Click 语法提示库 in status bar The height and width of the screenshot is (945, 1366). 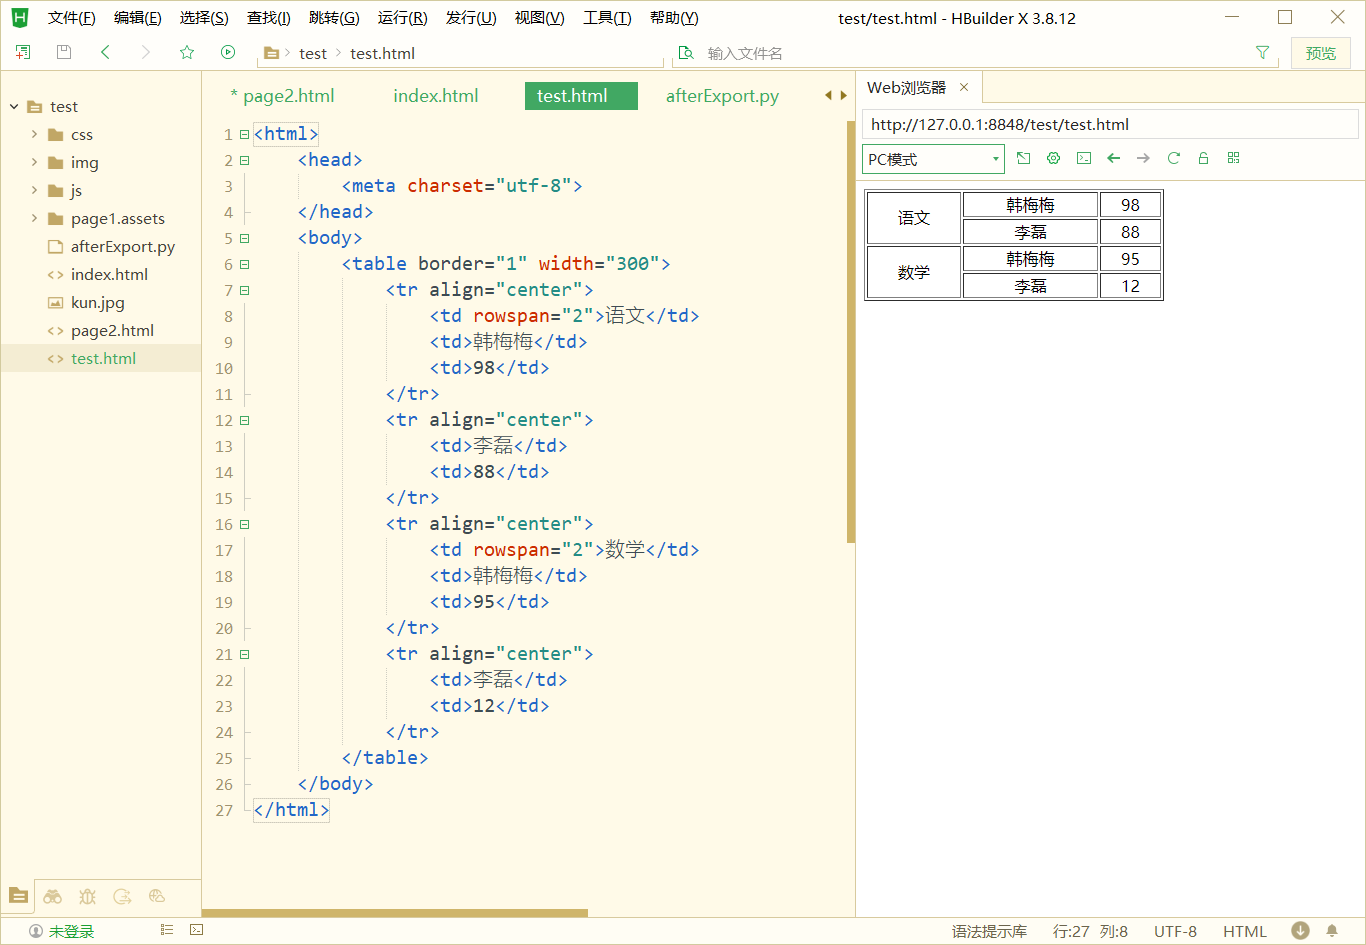989,931
